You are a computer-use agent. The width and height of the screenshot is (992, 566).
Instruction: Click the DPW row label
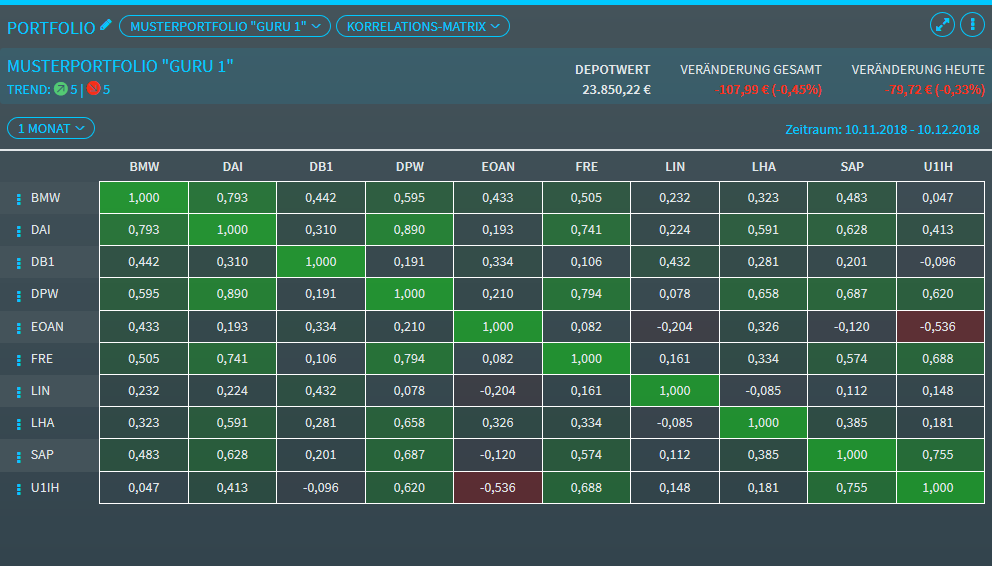coord(45,295)
